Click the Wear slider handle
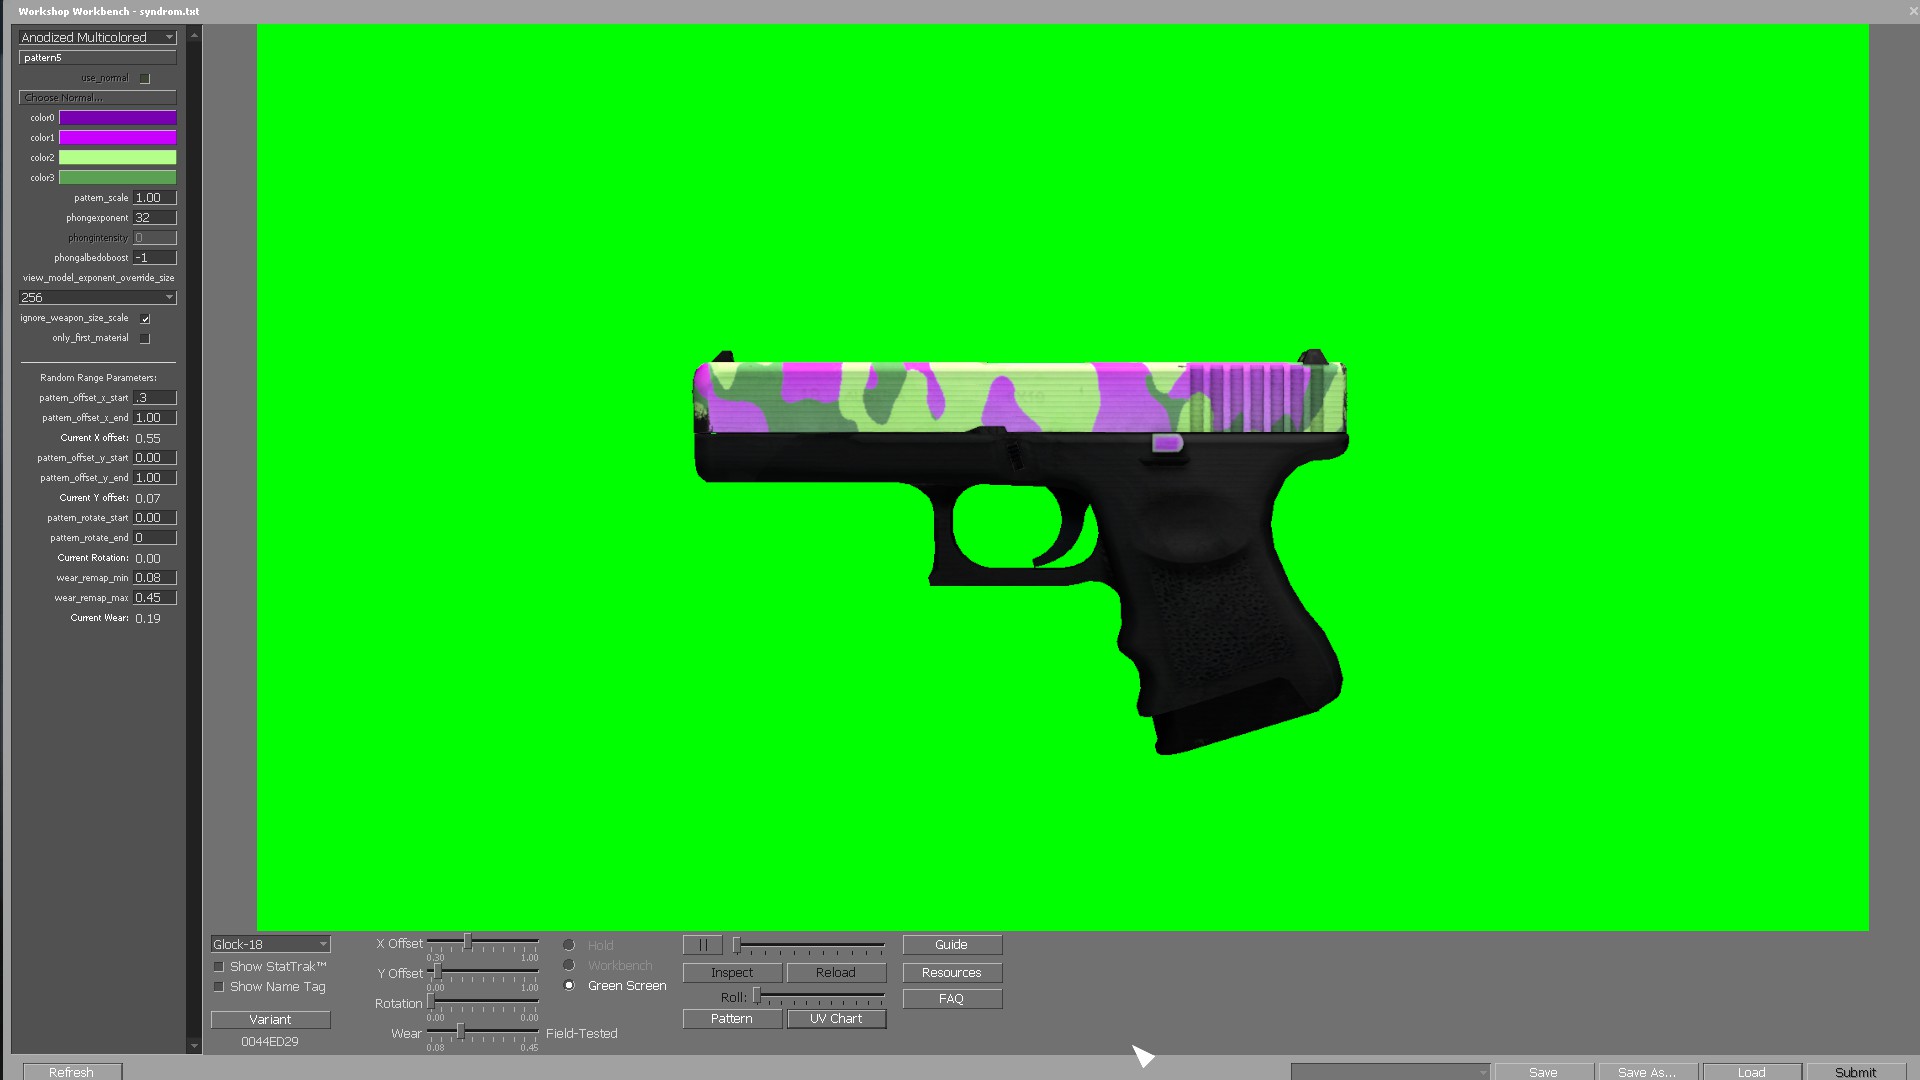Viewport: 1920px width, 1080px height. [460, 1031]
